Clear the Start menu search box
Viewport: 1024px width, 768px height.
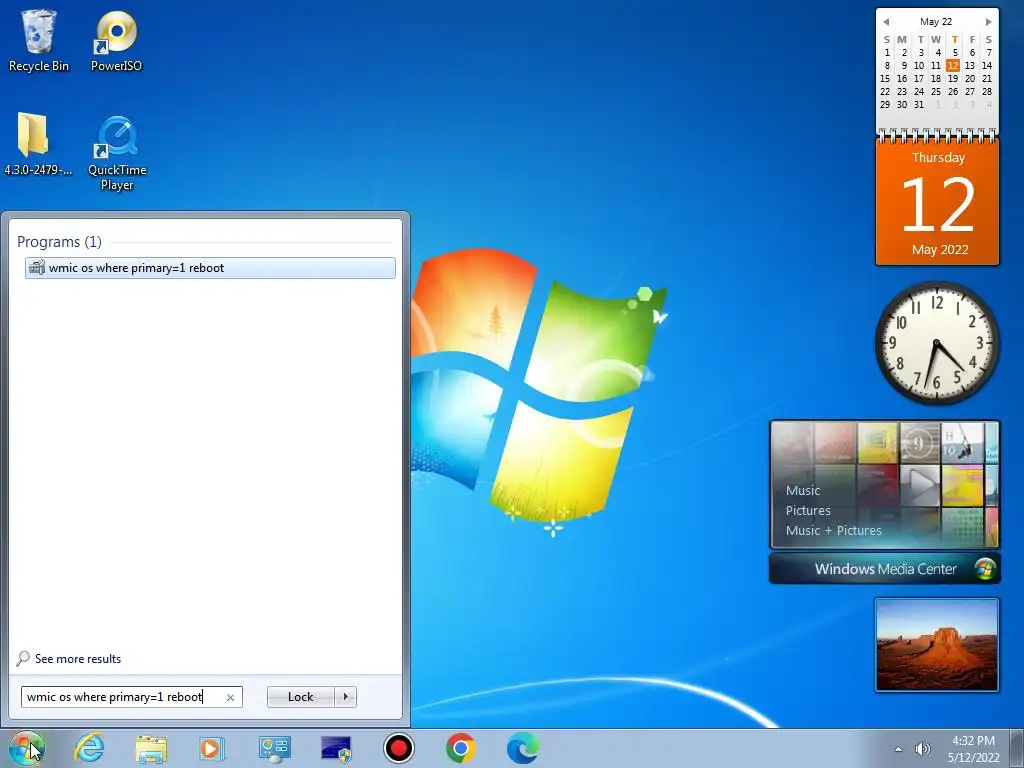click(x=230, y=697)
